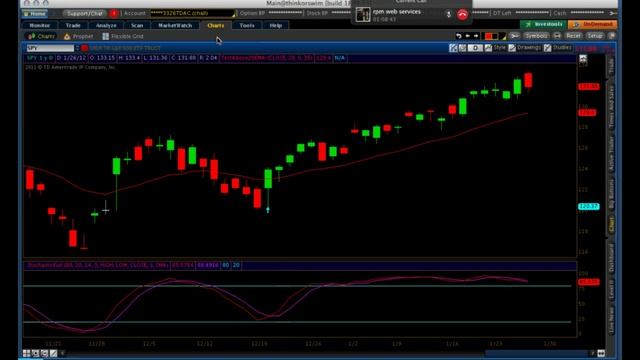
Task: Click the Symbols button
Action: pos(536,36)
